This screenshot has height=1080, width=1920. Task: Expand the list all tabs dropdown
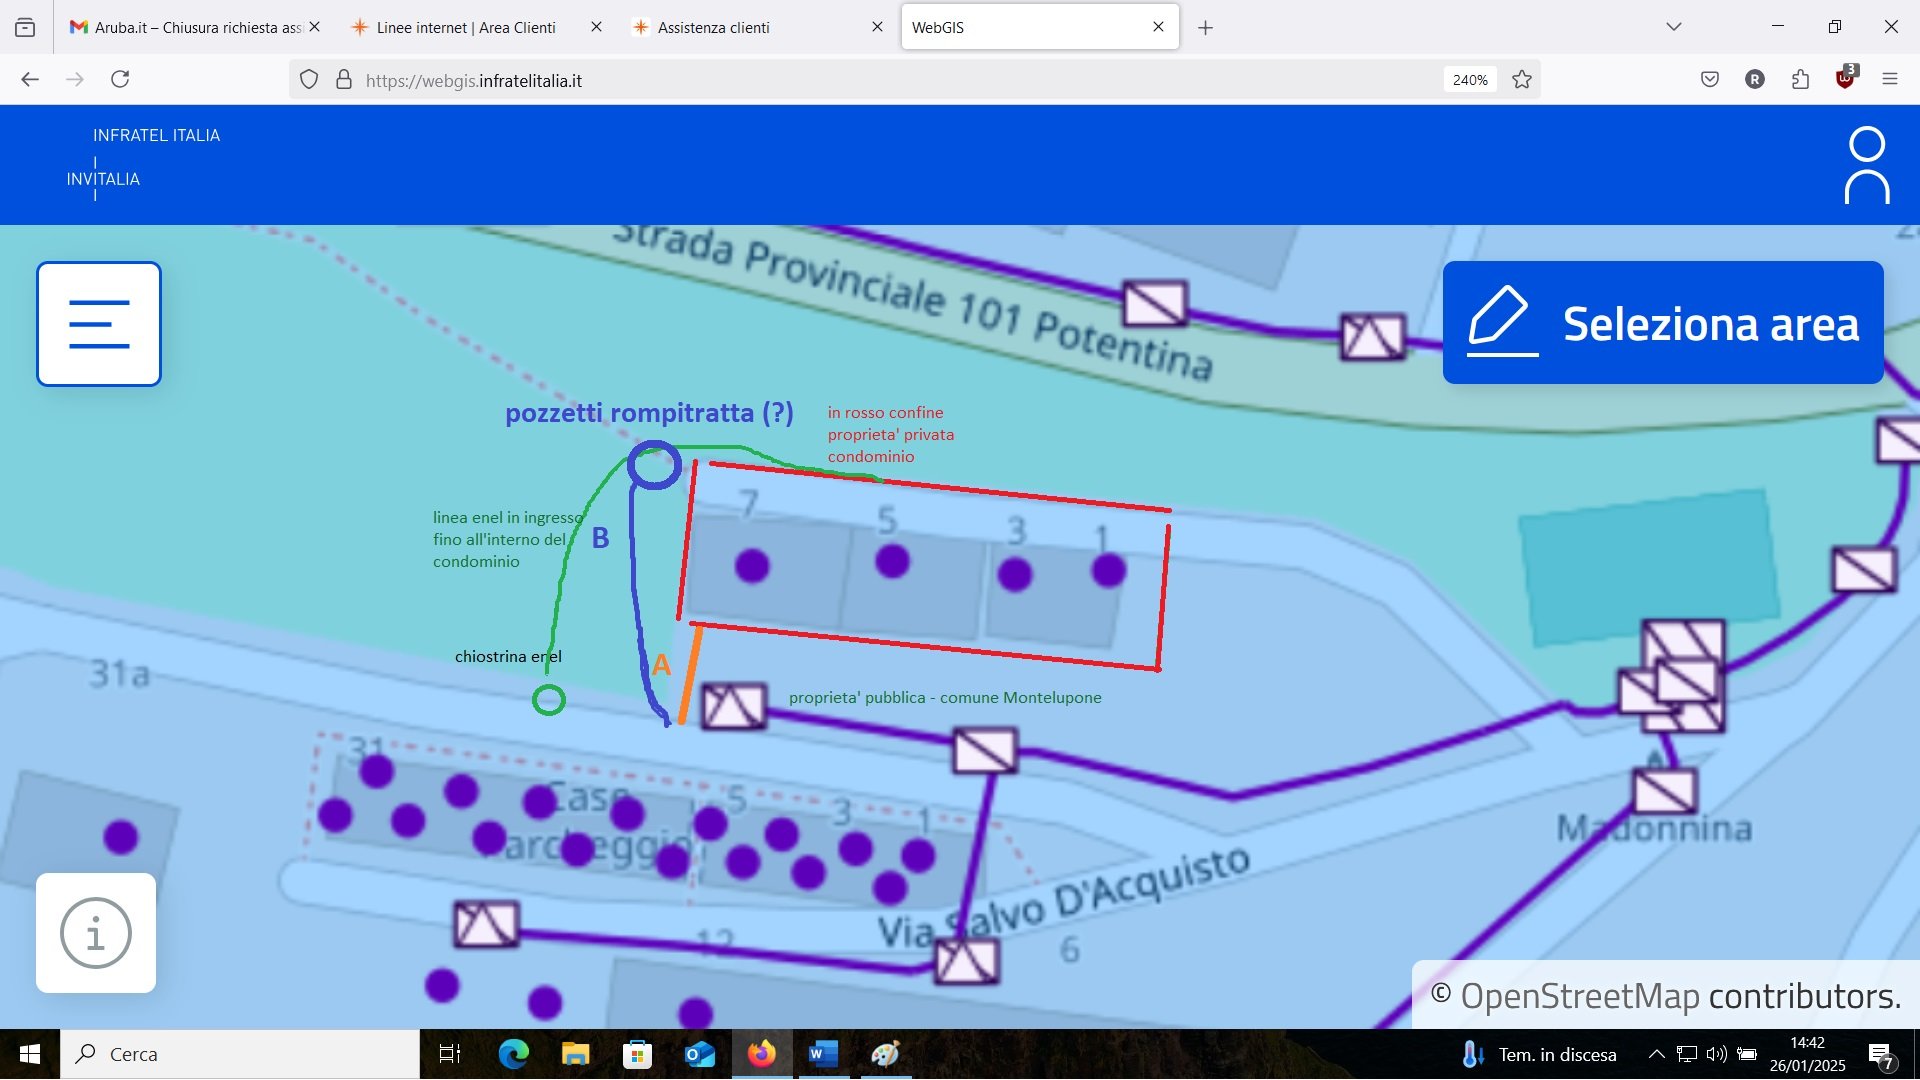pyautogui.click(x=1673, y=27)
